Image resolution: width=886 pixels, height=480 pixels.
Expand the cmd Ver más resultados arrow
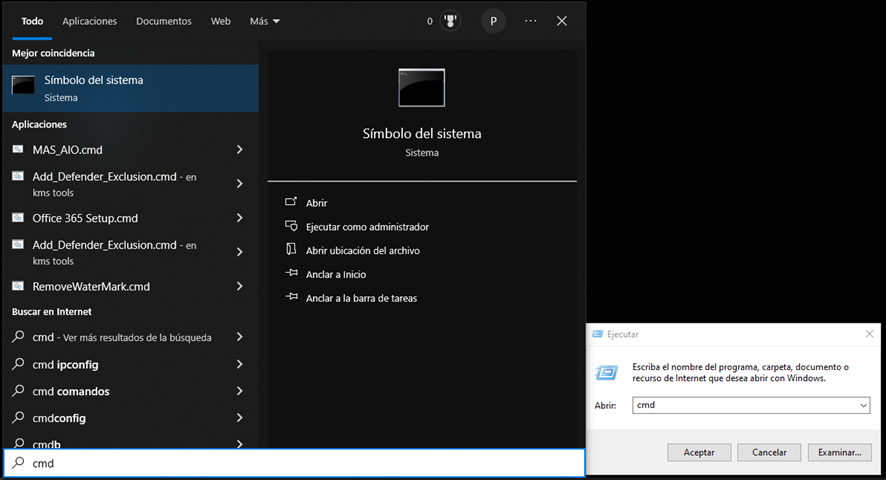point(240,337)
